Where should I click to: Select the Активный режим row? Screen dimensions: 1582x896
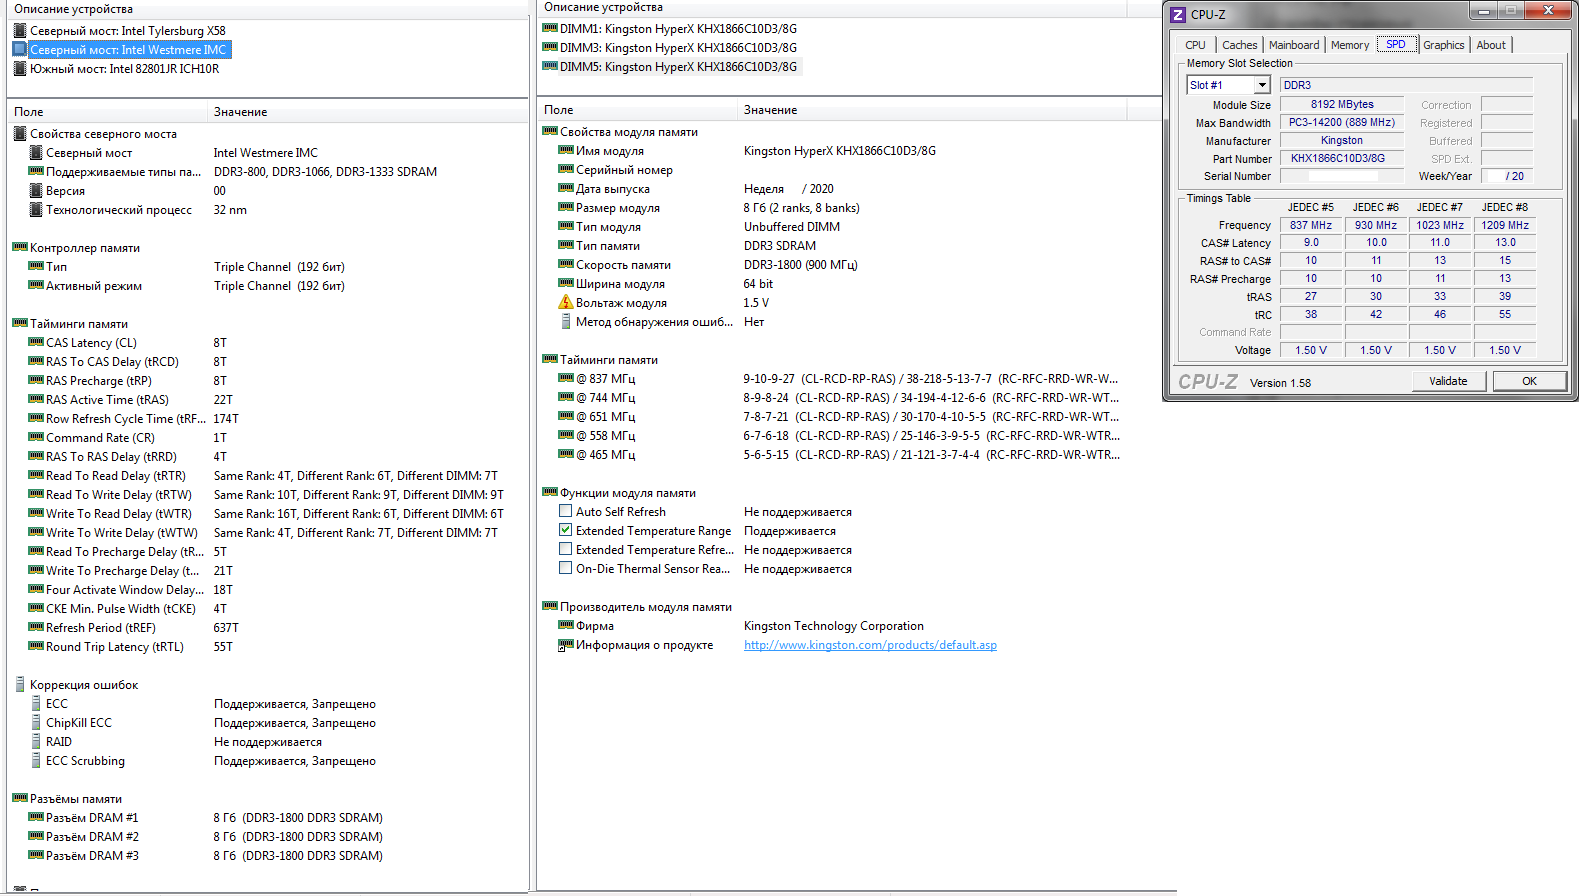pyautogui.click(x=267, y=286)
